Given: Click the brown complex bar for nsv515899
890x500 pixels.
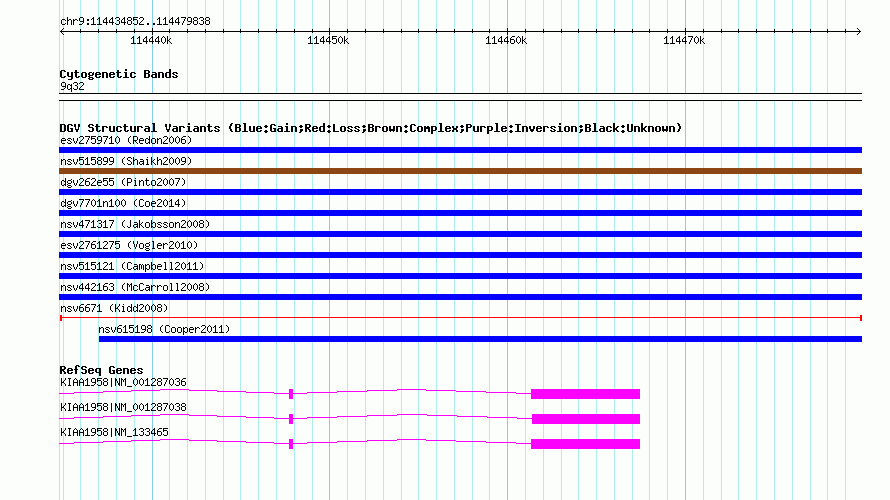Looking at the screenshot, I should coord(460,171).
